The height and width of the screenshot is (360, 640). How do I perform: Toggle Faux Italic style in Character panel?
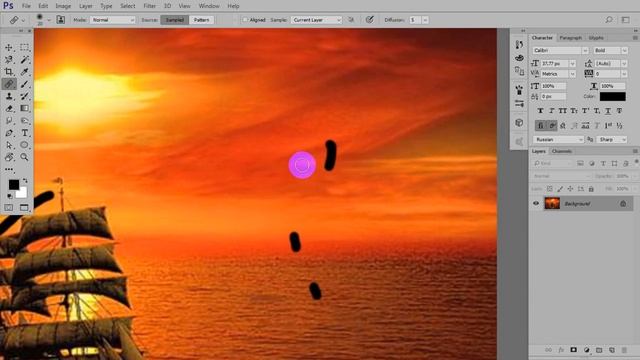pos(551,111)
